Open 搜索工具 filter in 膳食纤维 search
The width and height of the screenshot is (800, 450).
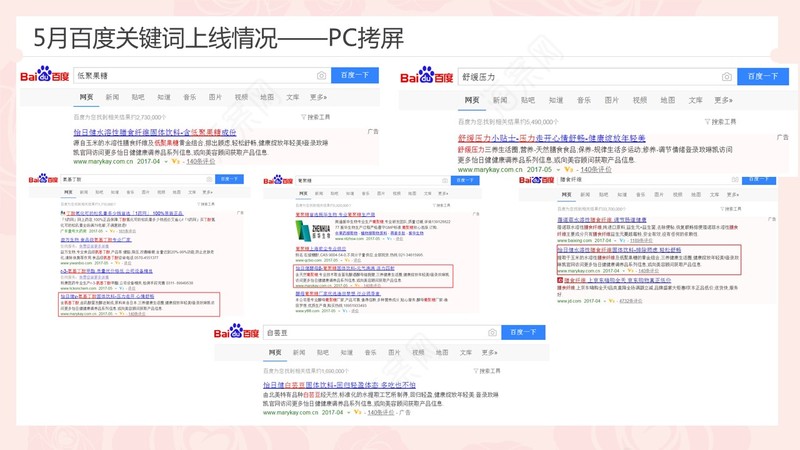click(731, 209)
